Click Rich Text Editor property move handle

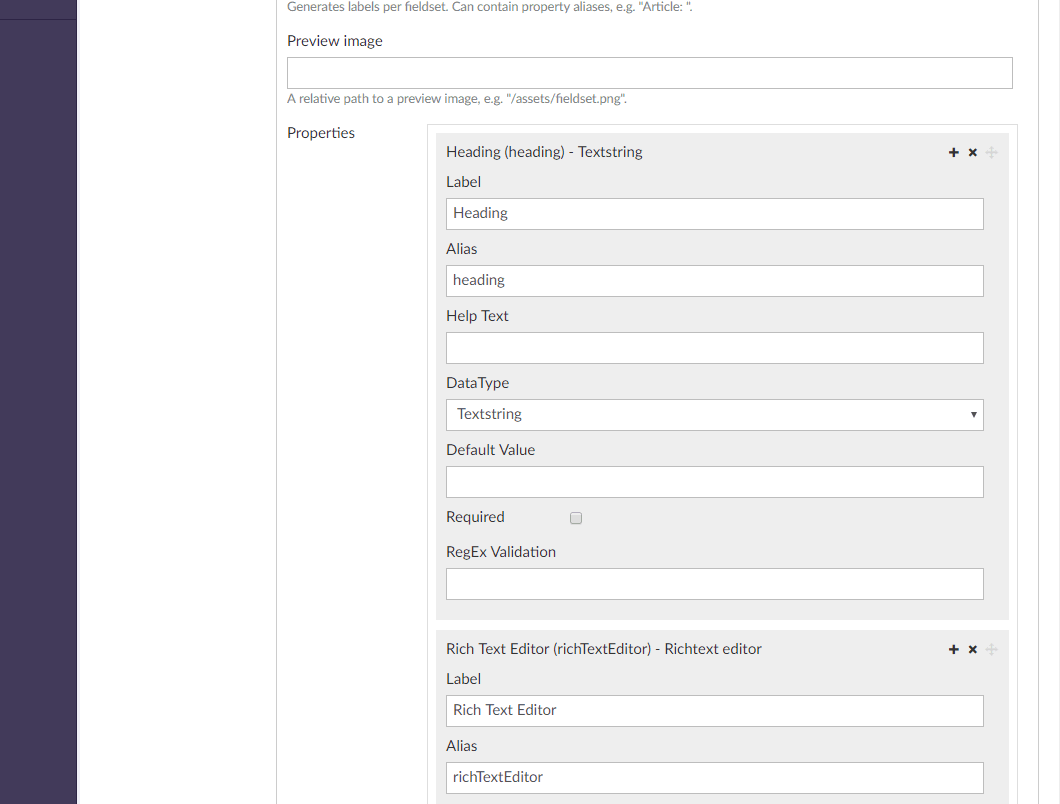pos(991,649)
